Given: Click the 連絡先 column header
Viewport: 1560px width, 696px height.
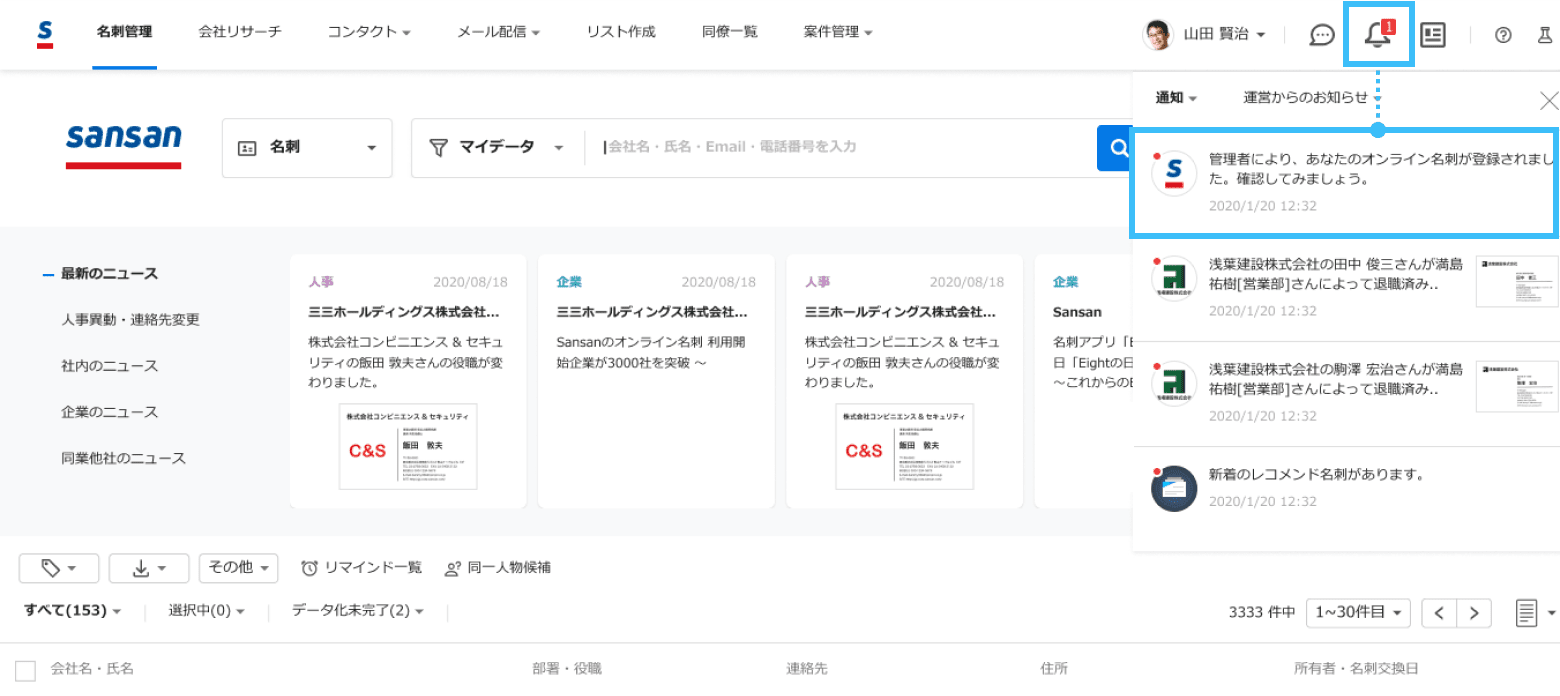Looking at the screenshot, I should (x=807, y=669).
